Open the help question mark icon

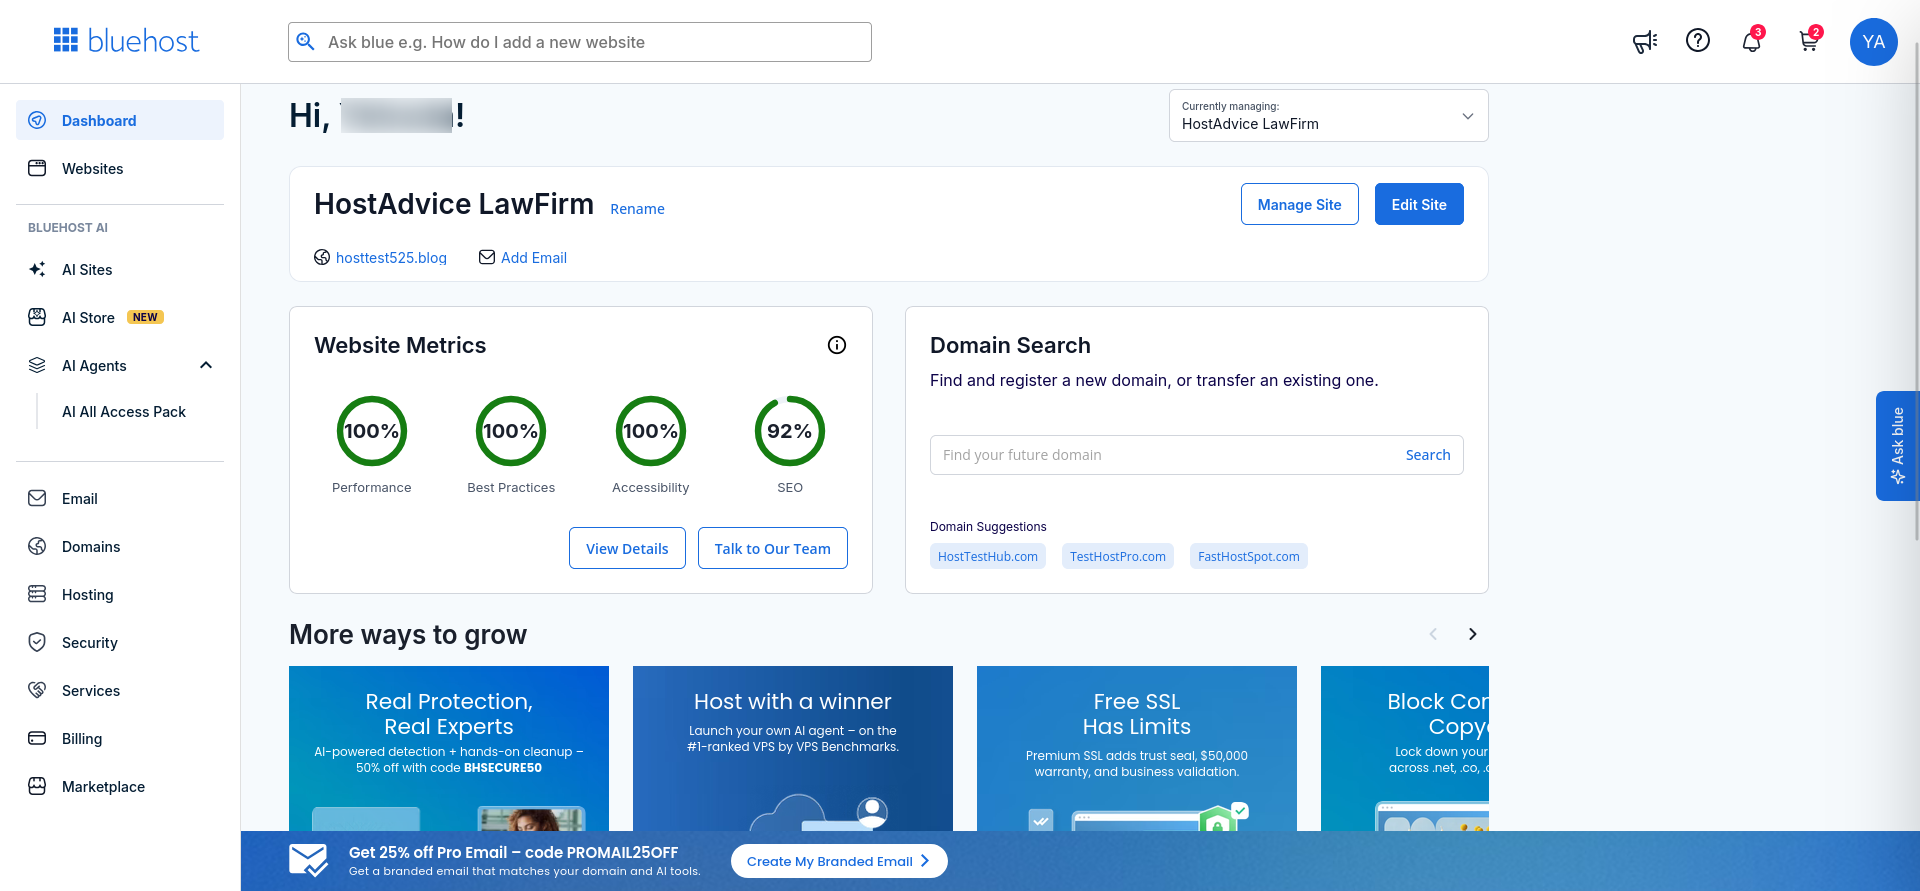pos(1698,40)
